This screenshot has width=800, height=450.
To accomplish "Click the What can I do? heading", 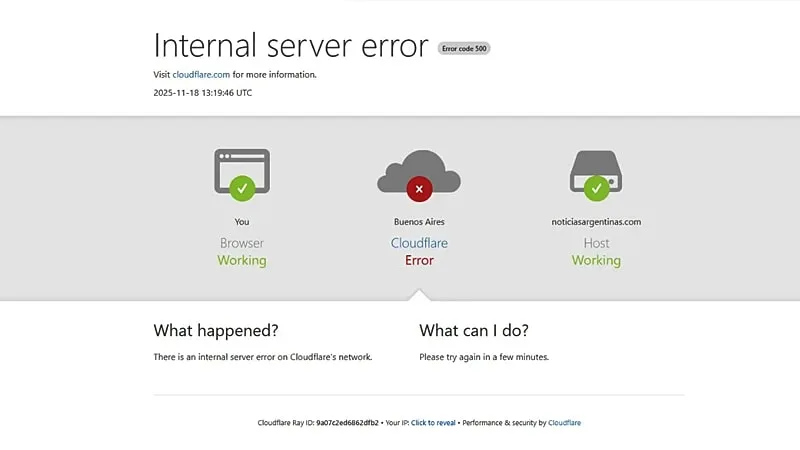I will 474,331.
